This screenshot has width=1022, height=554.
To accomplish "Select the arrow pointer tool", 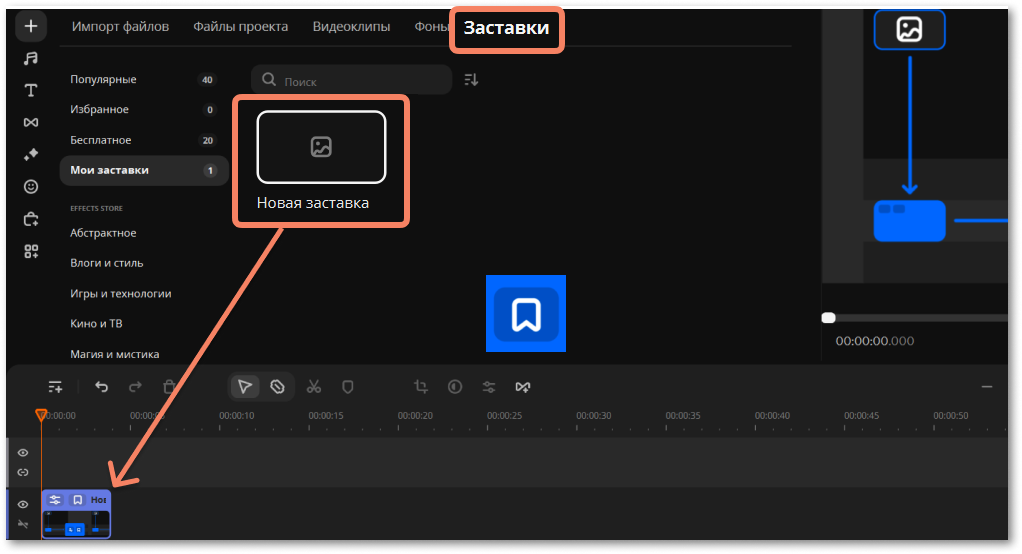I will [245, 386].
